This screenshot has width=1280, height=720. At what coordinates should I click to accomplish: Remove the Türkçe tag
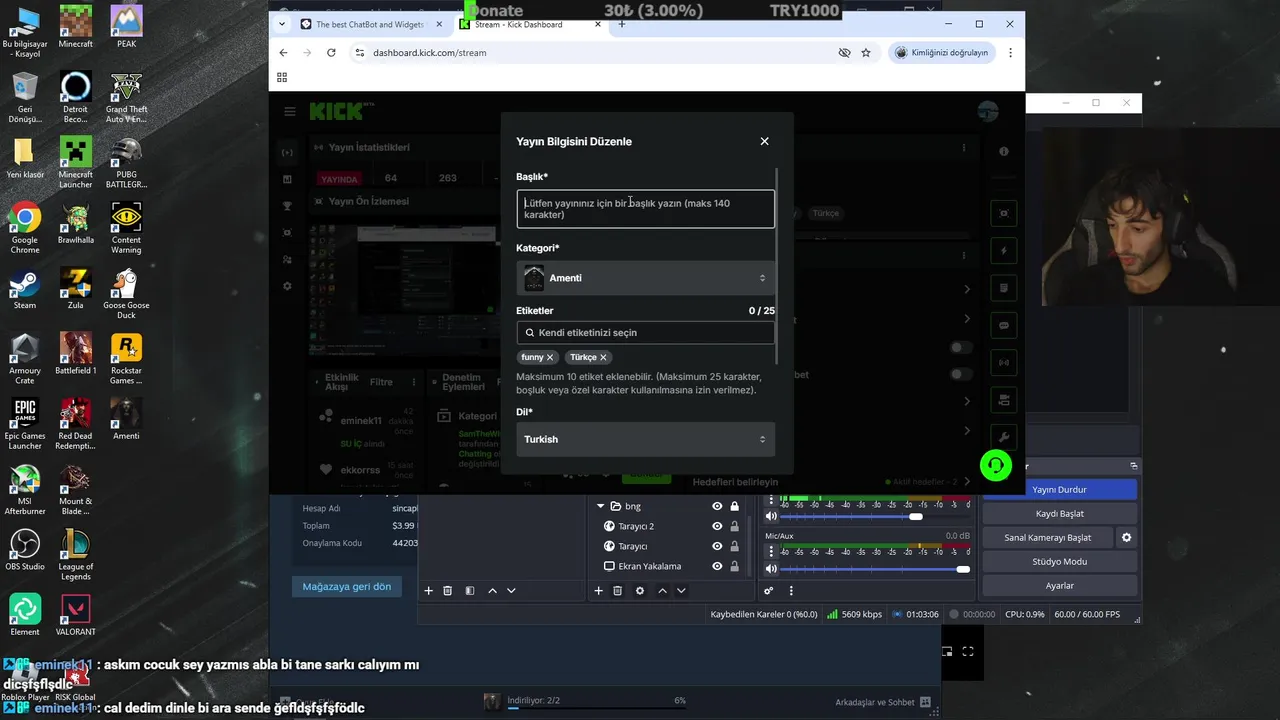tap(603, 357)
